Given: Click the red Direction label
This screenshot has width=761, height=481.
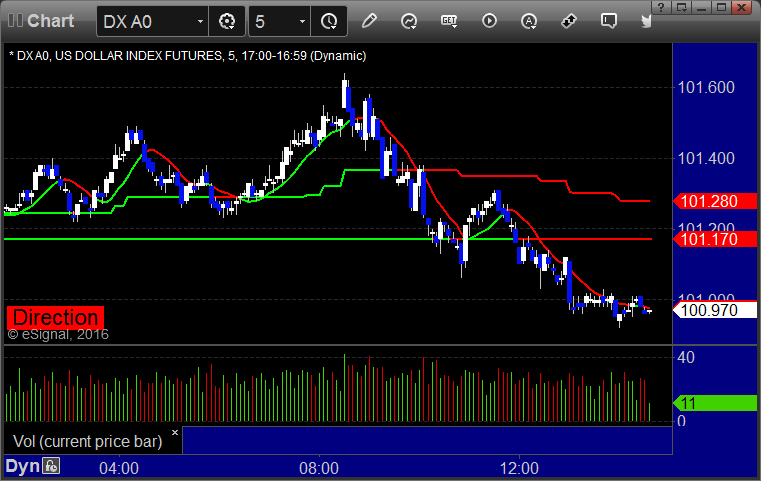Looking at the screenshot, I should [x=55, y=317].
